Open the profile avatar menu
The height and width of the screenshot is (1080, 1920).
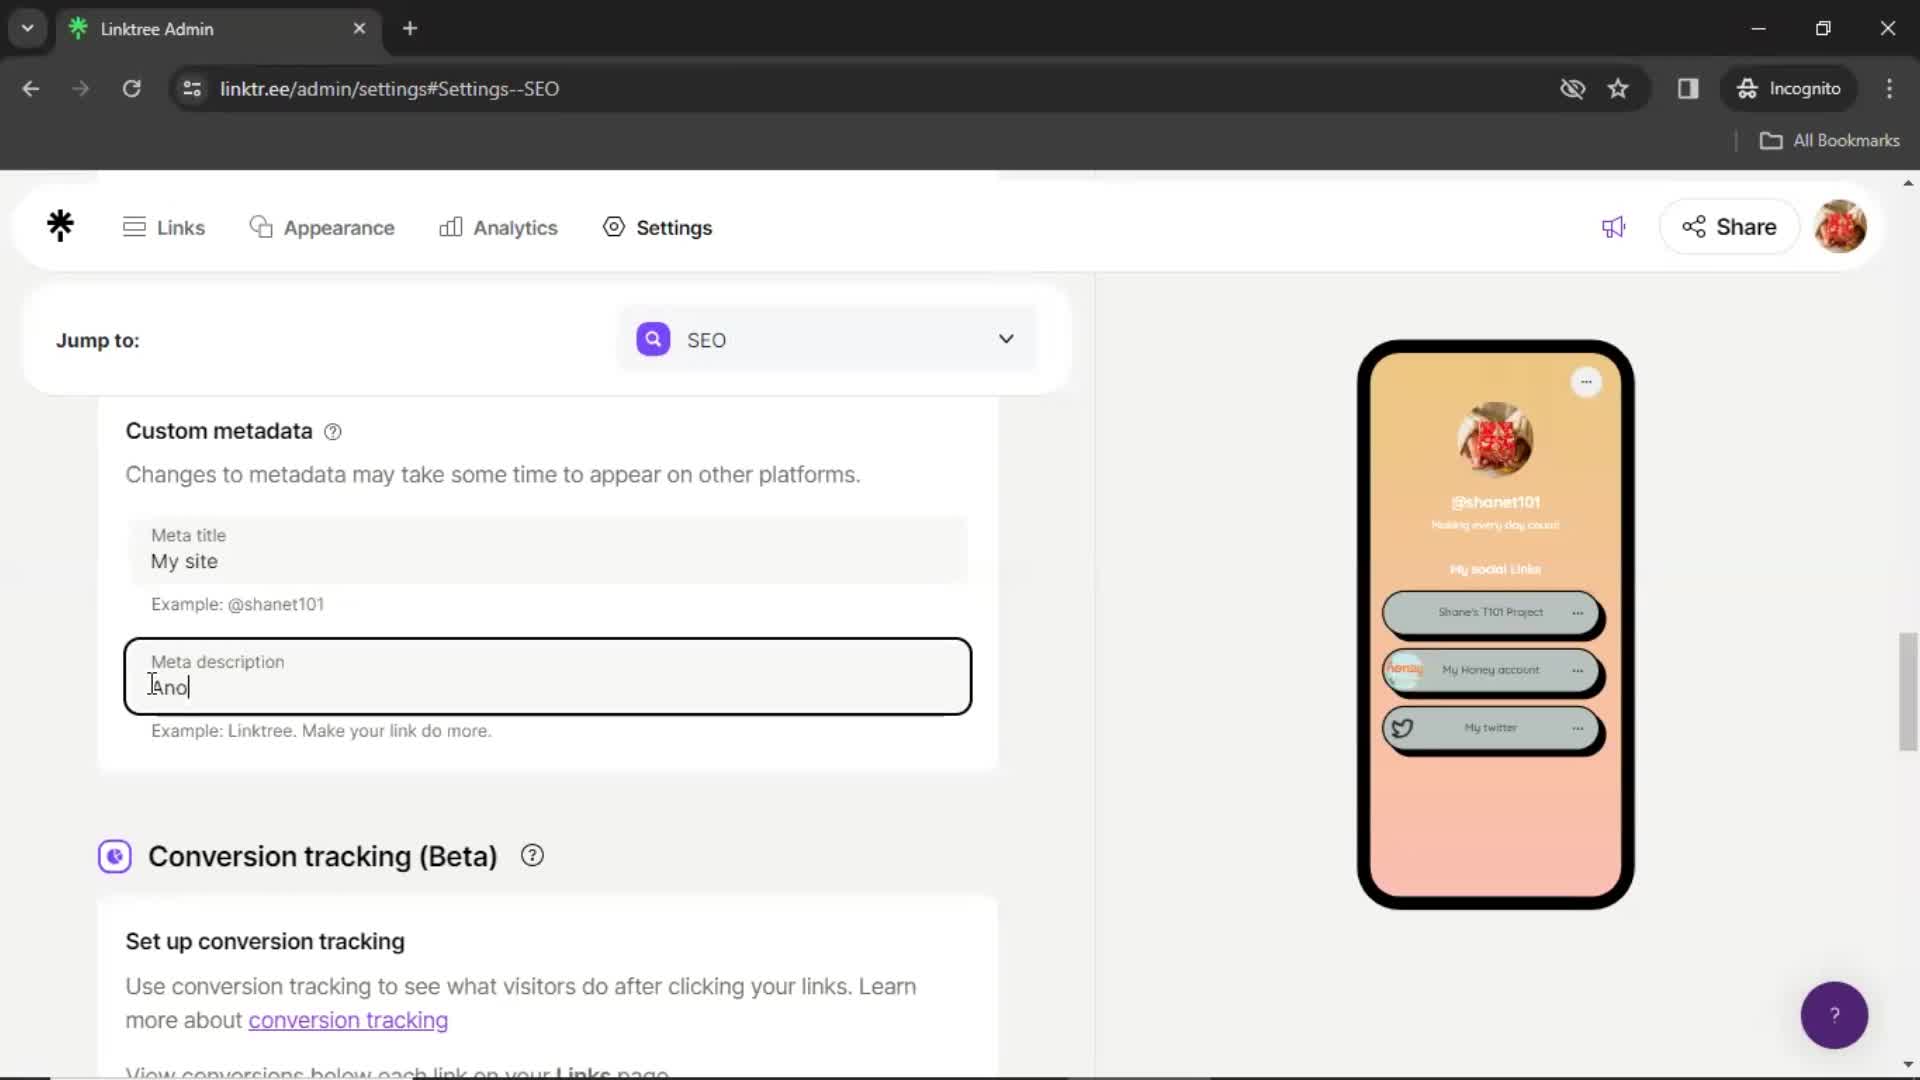1840,227
